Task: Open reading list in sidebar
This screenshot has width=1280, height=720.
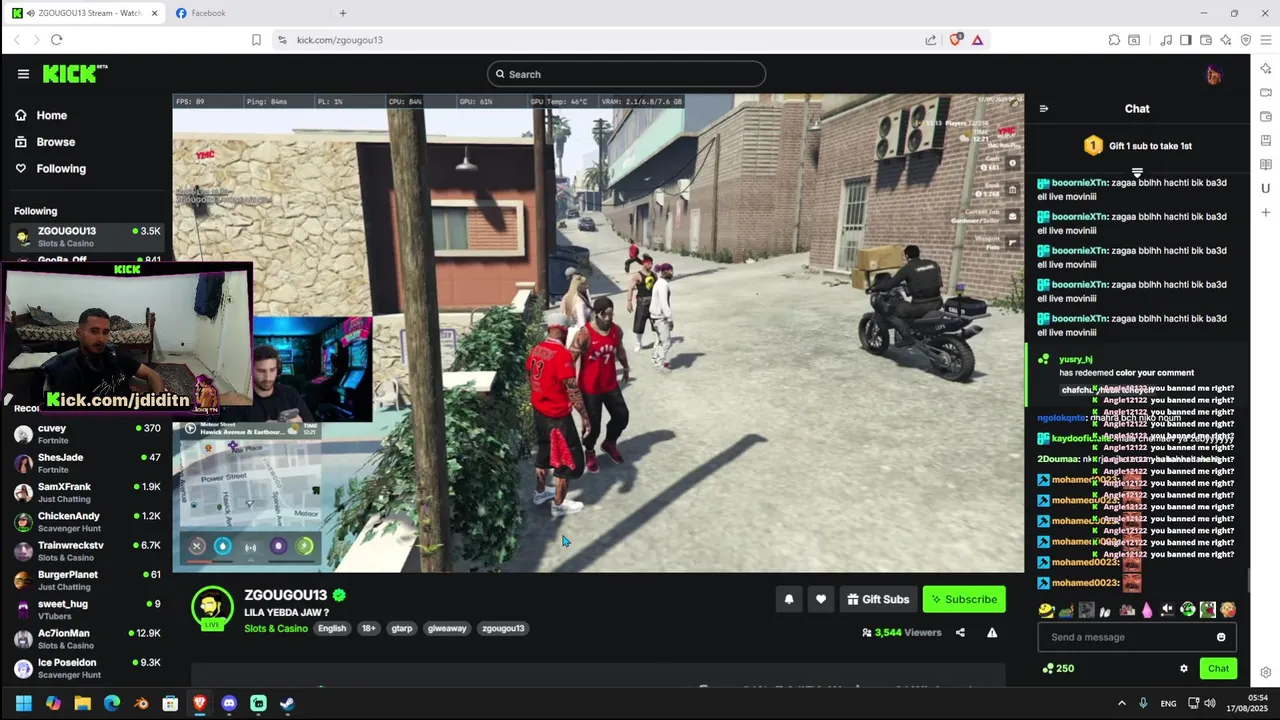Action: [x=1265, y=165]
